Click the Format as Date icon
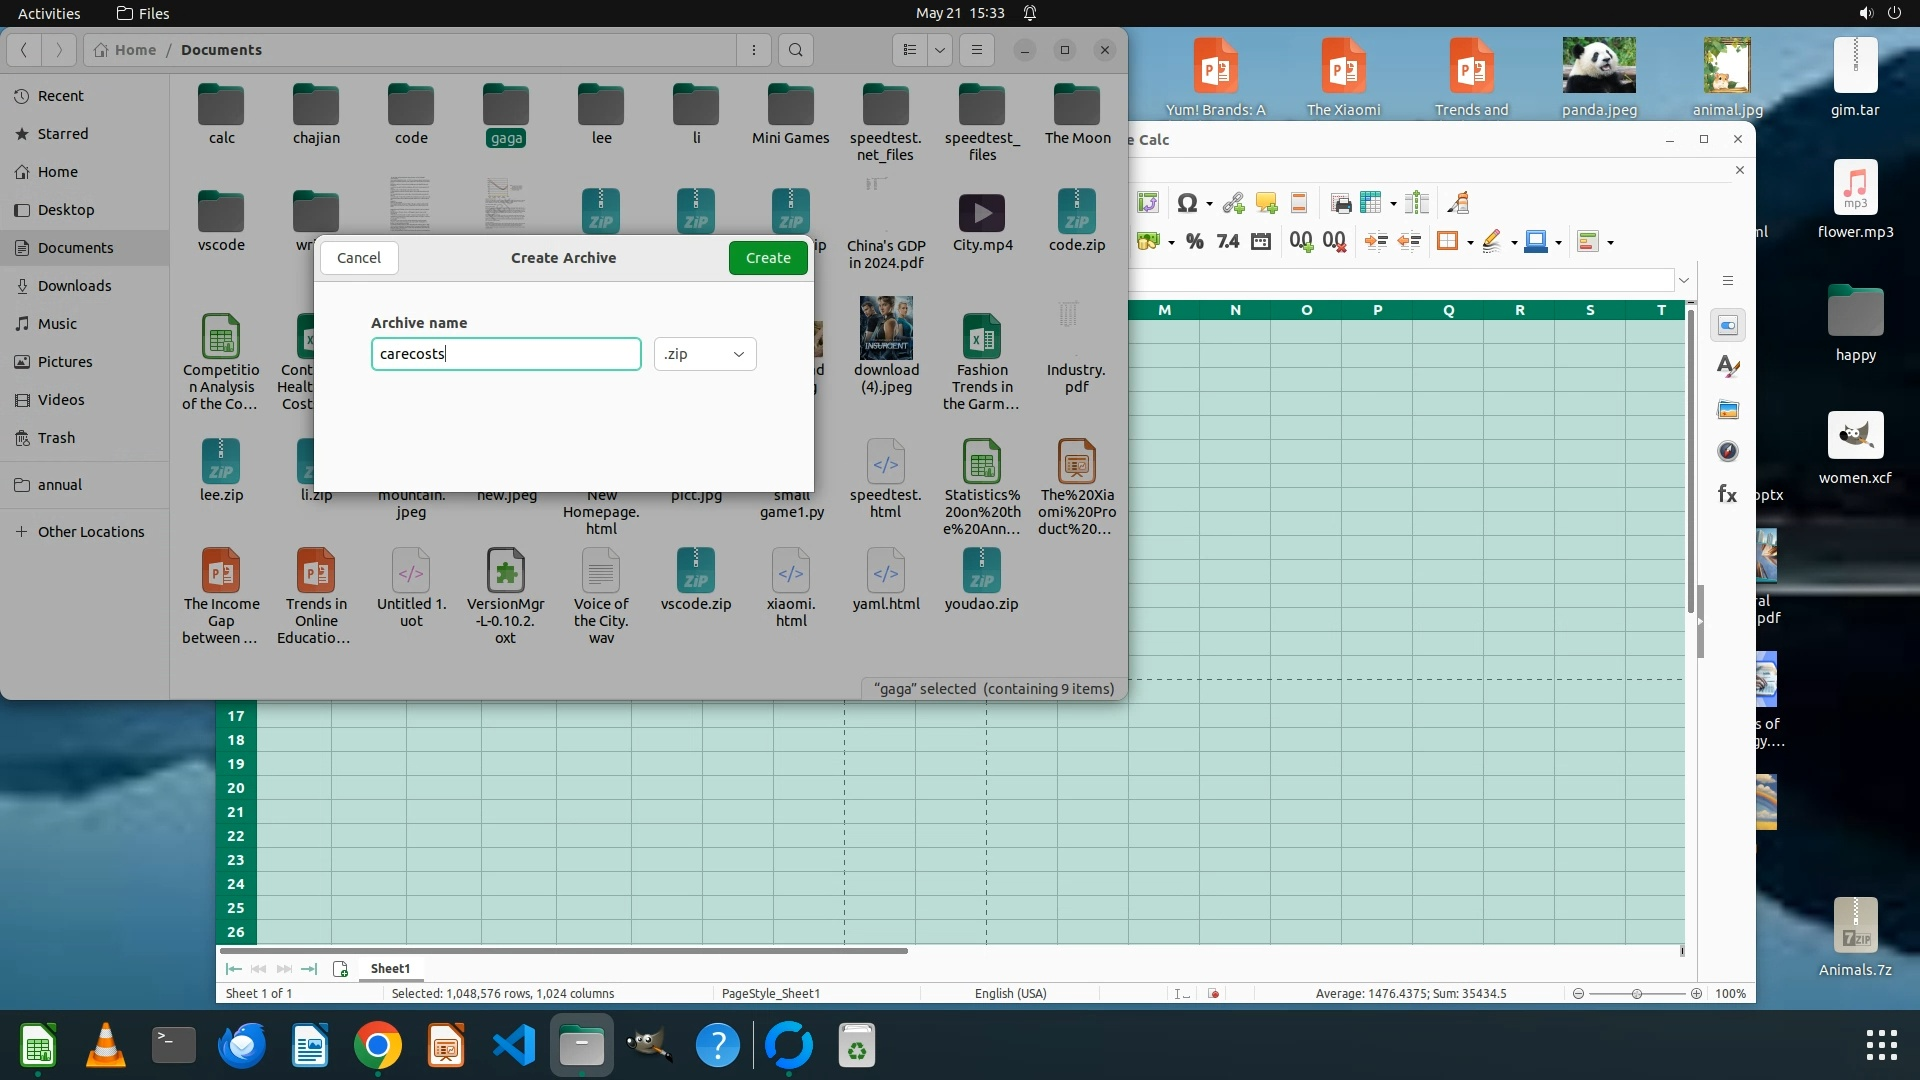 click(x=1260, y=241)
